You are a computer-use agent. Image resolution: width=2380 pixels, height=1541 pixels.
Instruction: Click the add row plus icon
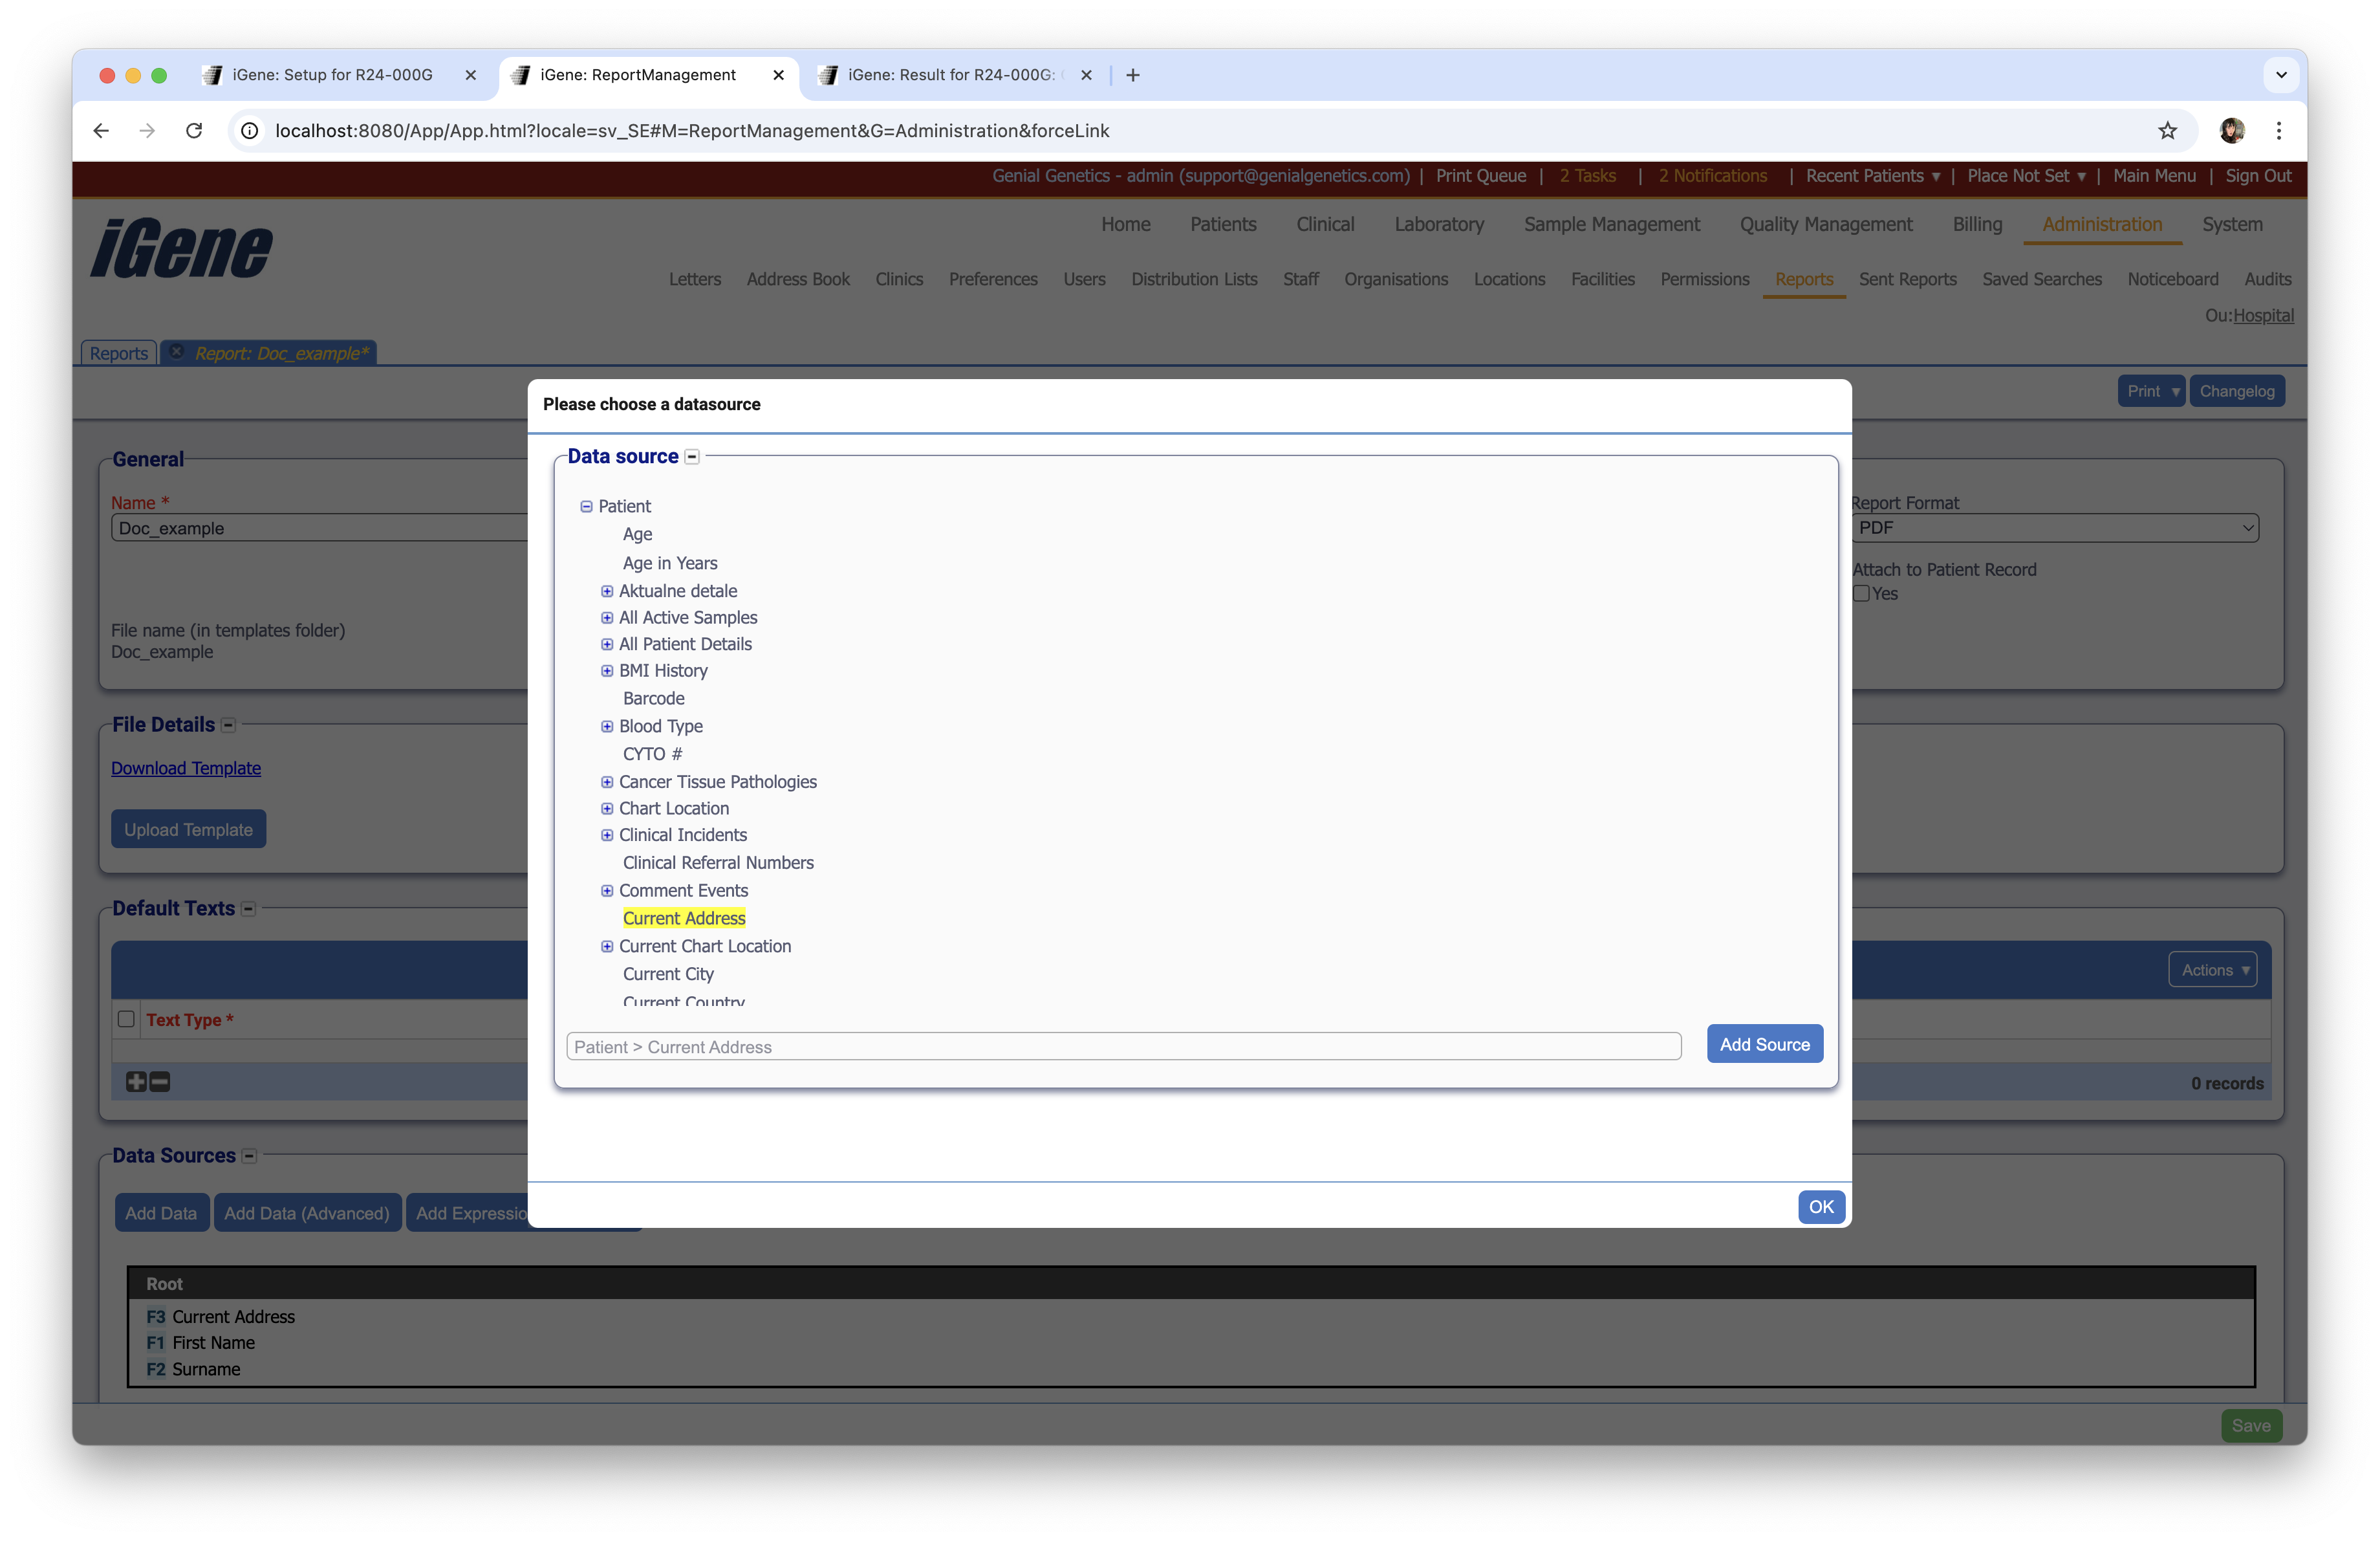coord(136,1082)
